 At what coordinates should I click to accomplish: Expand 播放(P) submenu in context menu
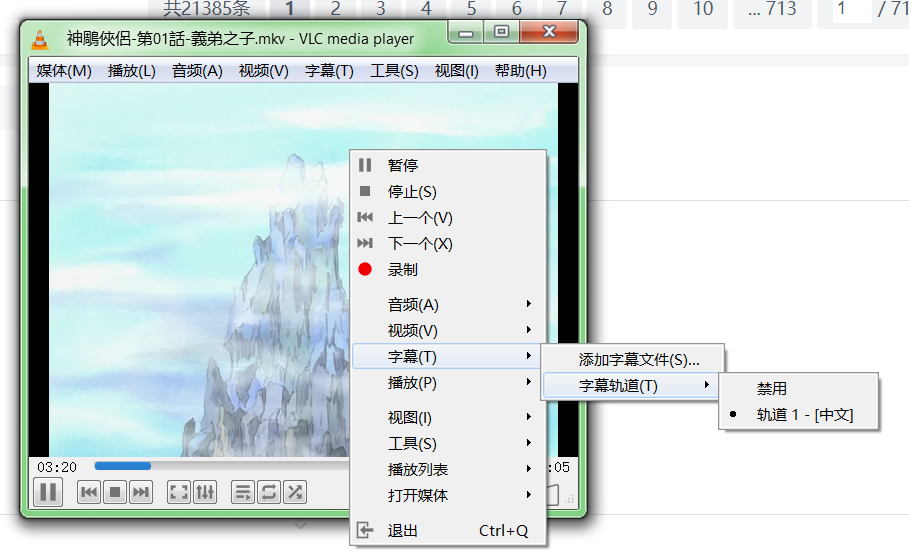click(x=448, y=383)
